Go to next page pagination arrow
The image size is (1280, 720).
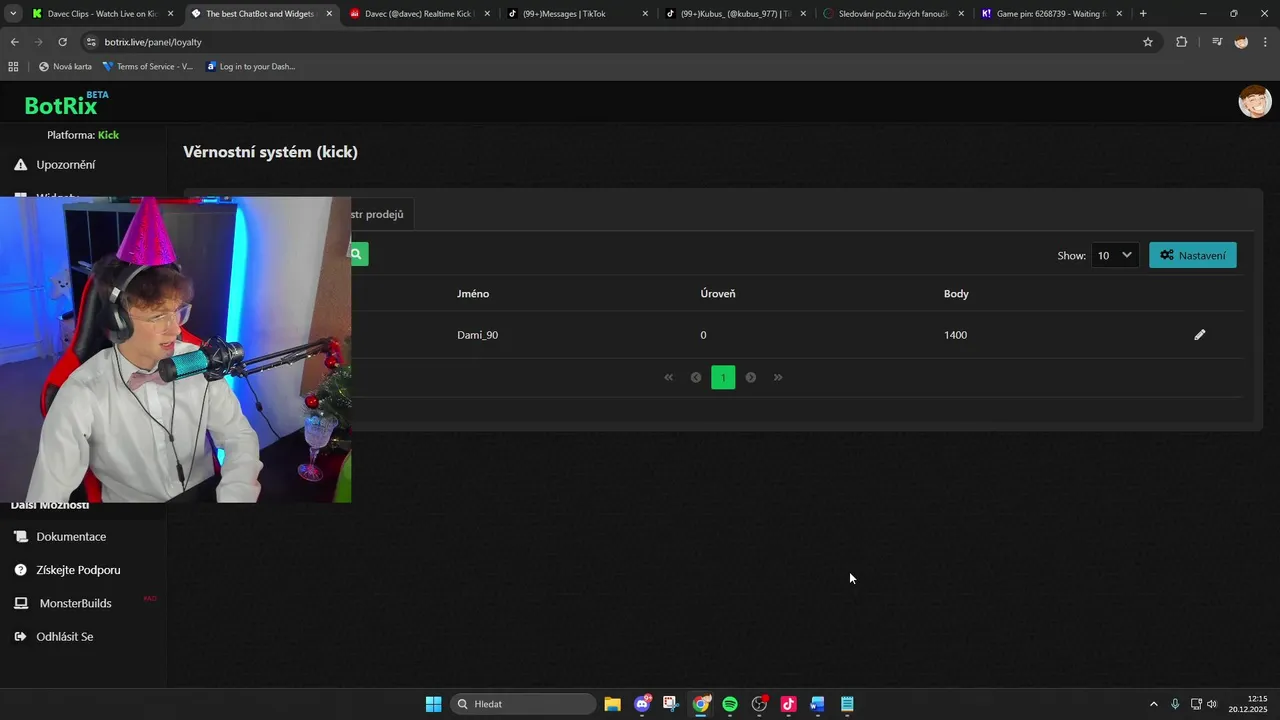[751, 377]
